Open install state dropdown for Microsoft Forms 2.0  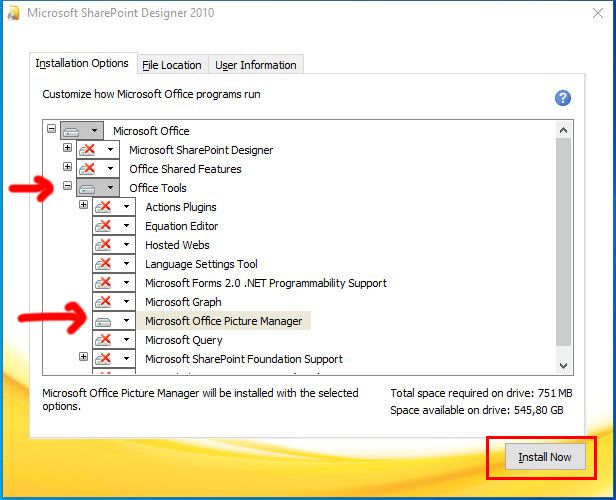[x=114, y=282]
